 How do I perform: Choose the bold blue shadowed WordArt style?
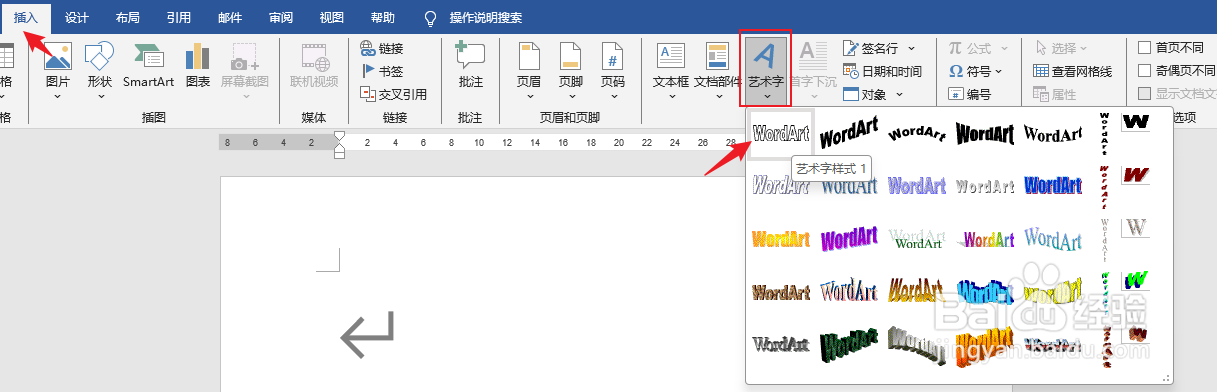coord(1053,185)
